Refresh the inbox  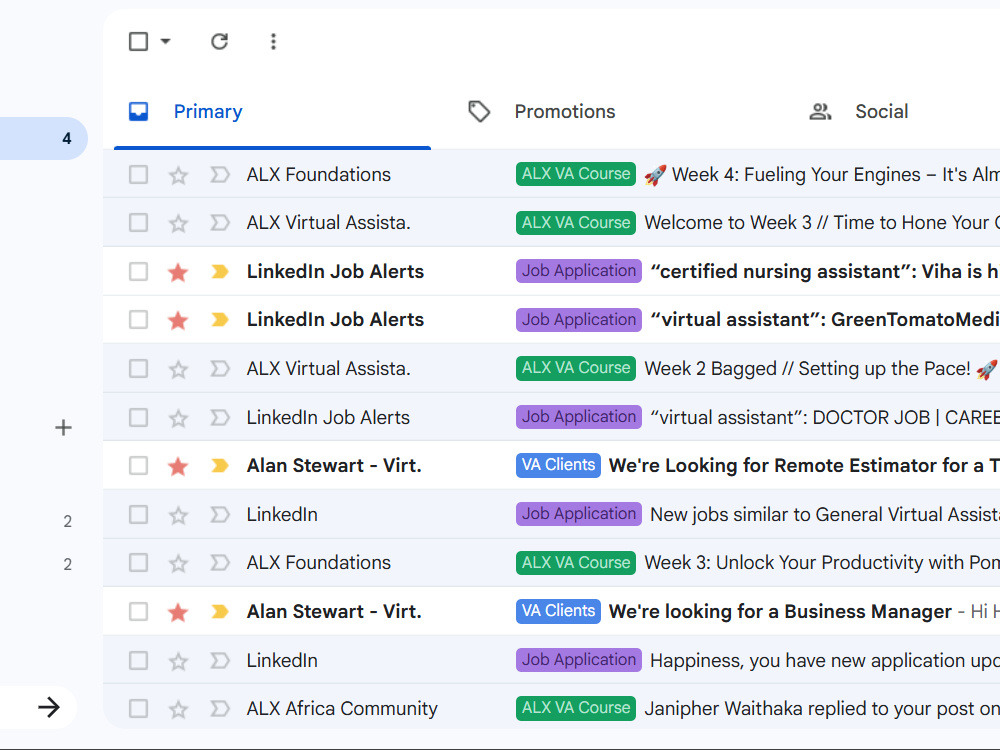[x=219, y=41]
